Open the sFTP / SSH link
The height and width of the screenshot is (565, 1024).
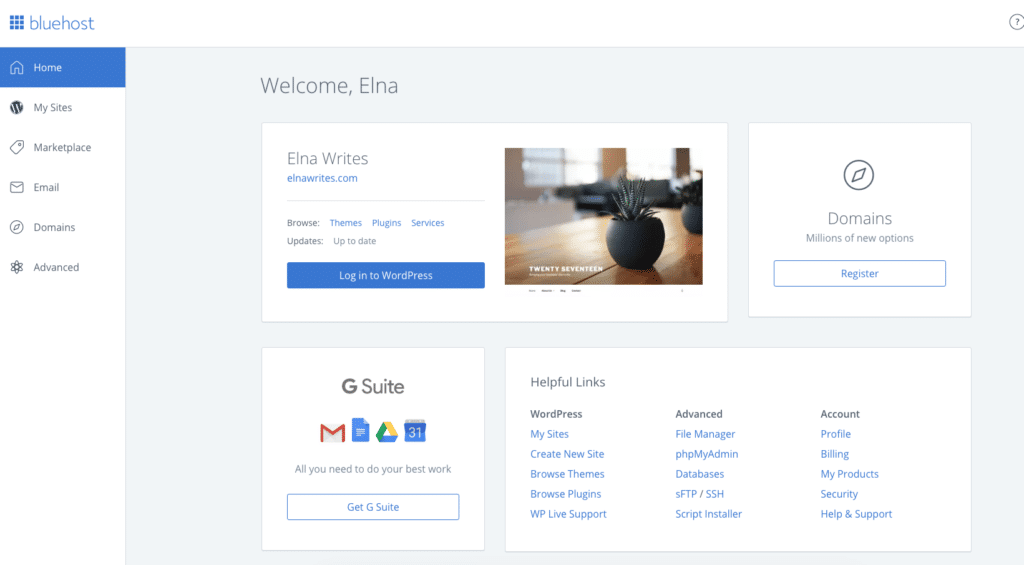[699, 494]
